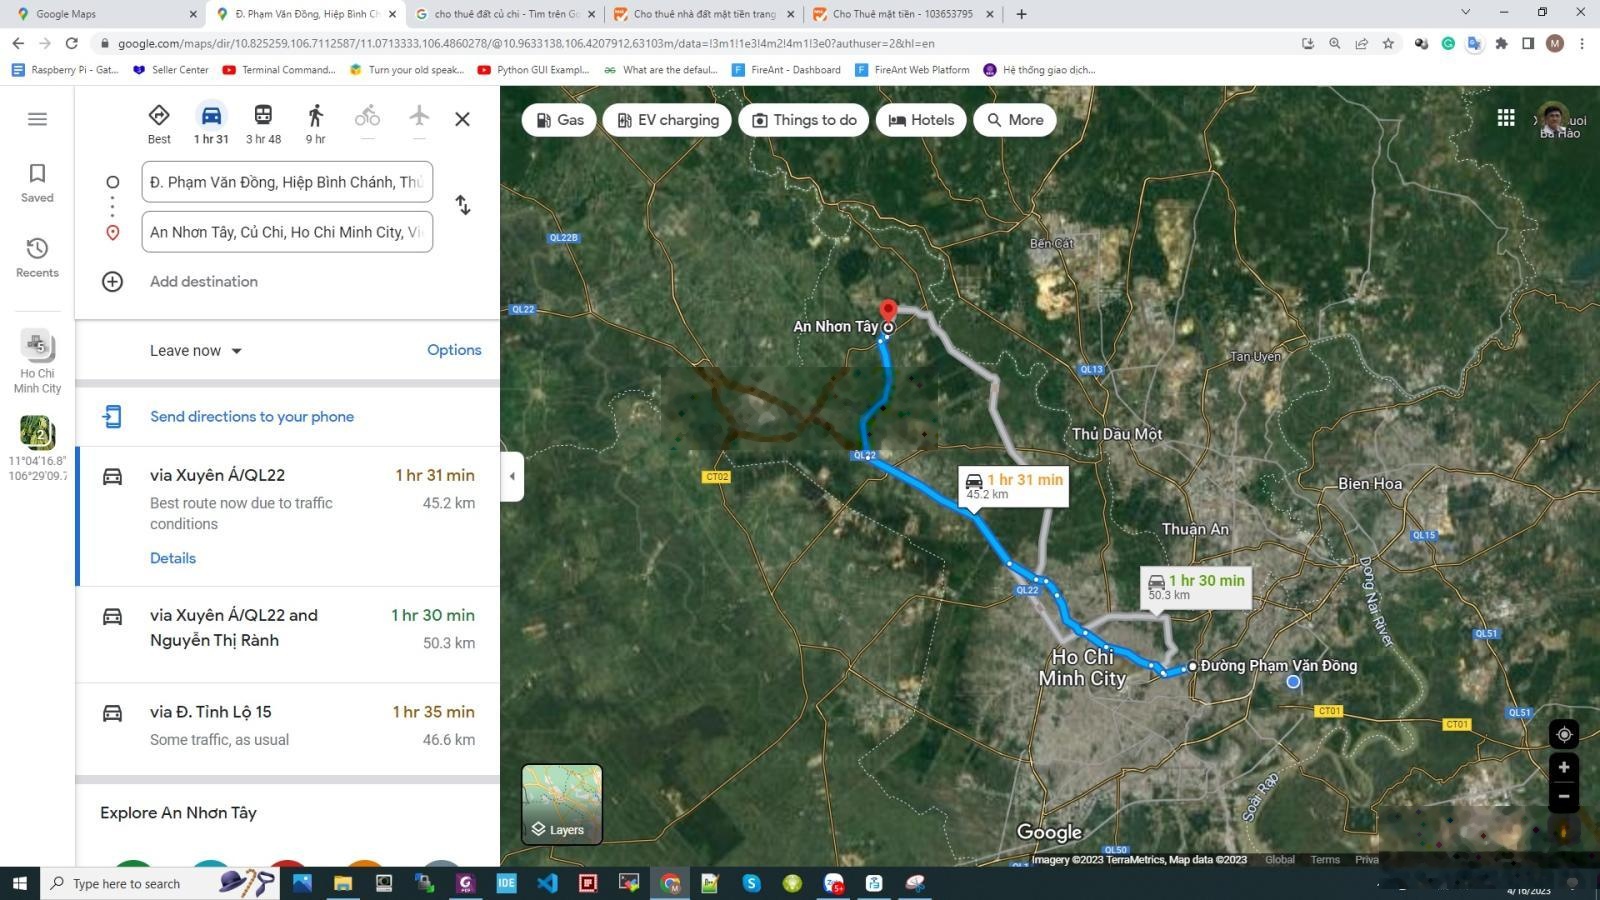Expand the Leave now dropdown
Screen dimensions: 1600x900
click(x=196, y=351)
